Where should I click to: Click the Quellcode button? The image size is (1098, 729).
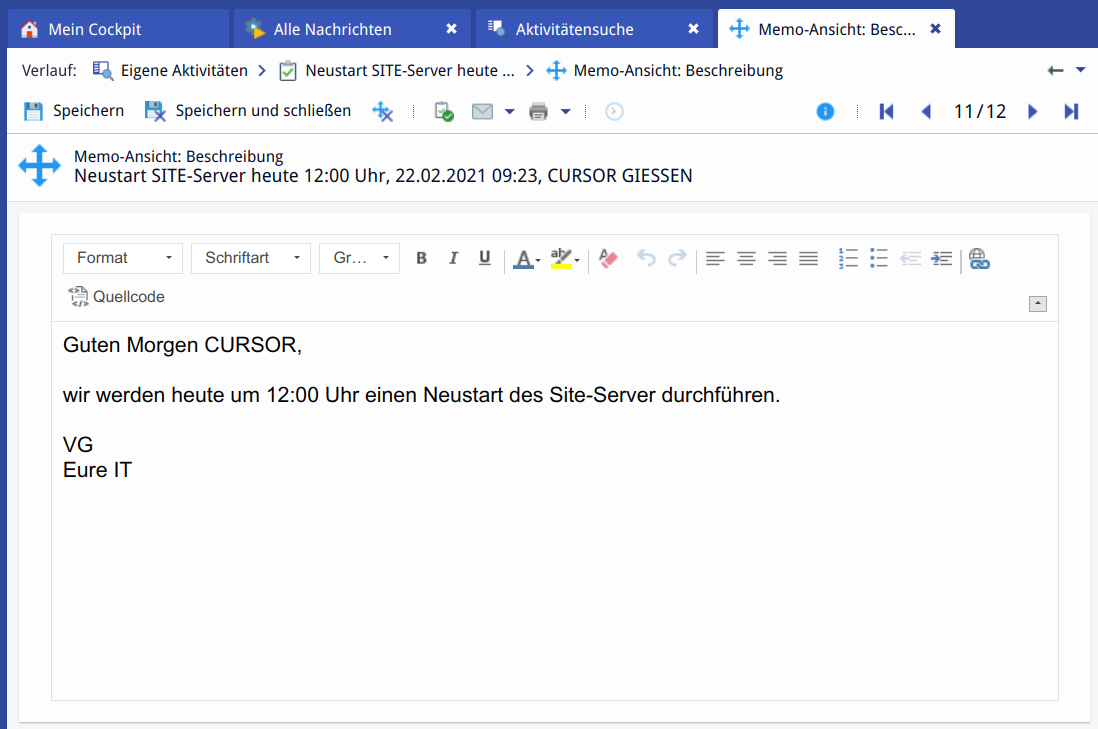(x=117, y=296)
